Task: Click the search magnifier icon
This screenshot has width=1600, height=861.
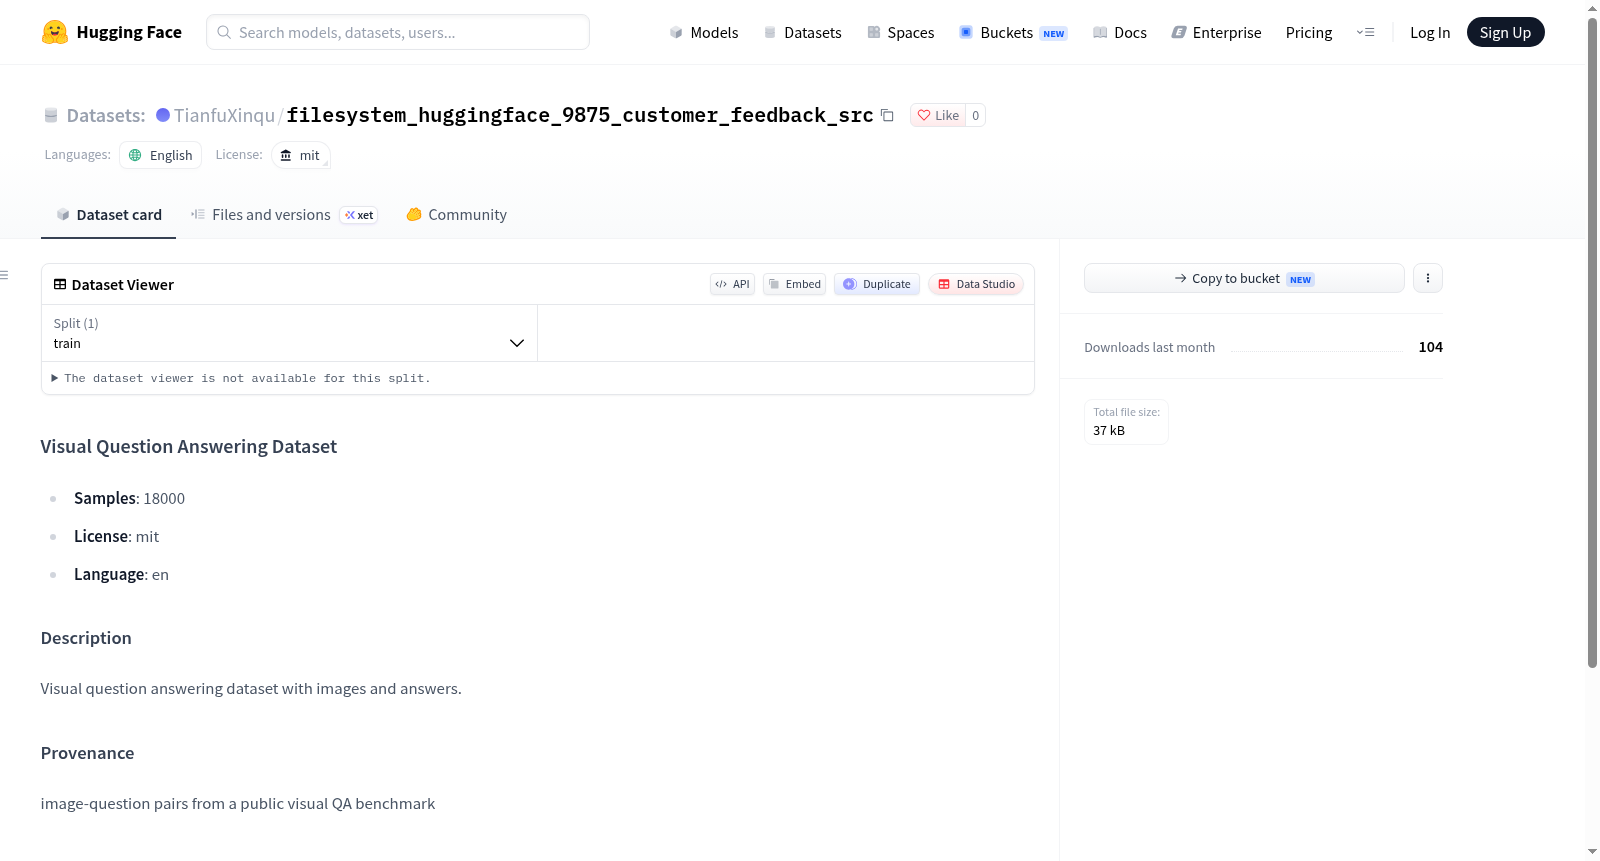Action: coord(224,32)
